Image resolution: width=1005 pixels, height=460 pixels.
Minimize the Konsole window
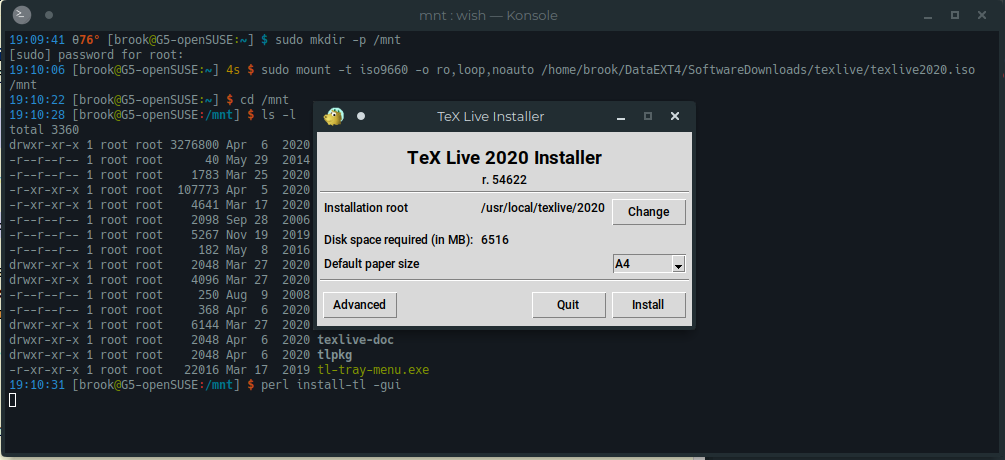(x=927, y=15)
